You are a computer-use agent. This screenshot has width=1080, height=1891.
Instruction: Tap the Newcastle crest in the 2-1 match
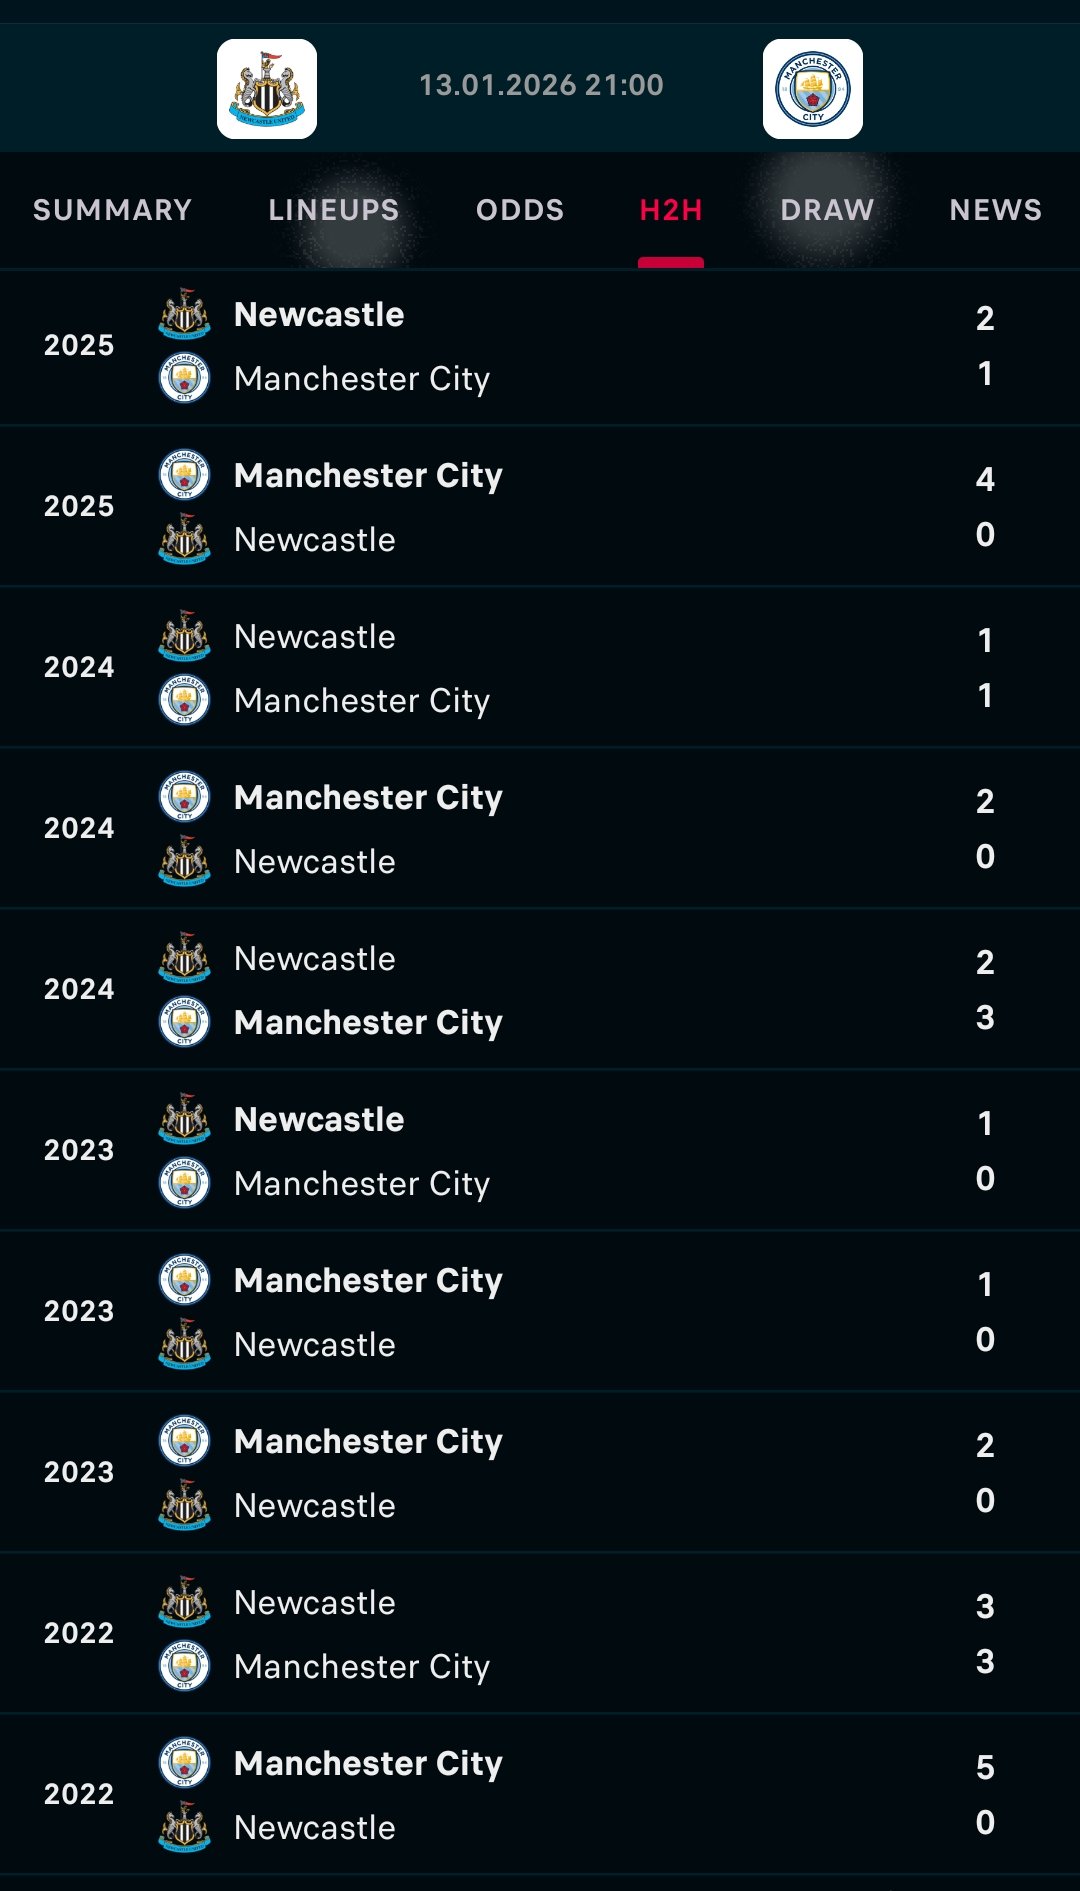tap(185, 314)
